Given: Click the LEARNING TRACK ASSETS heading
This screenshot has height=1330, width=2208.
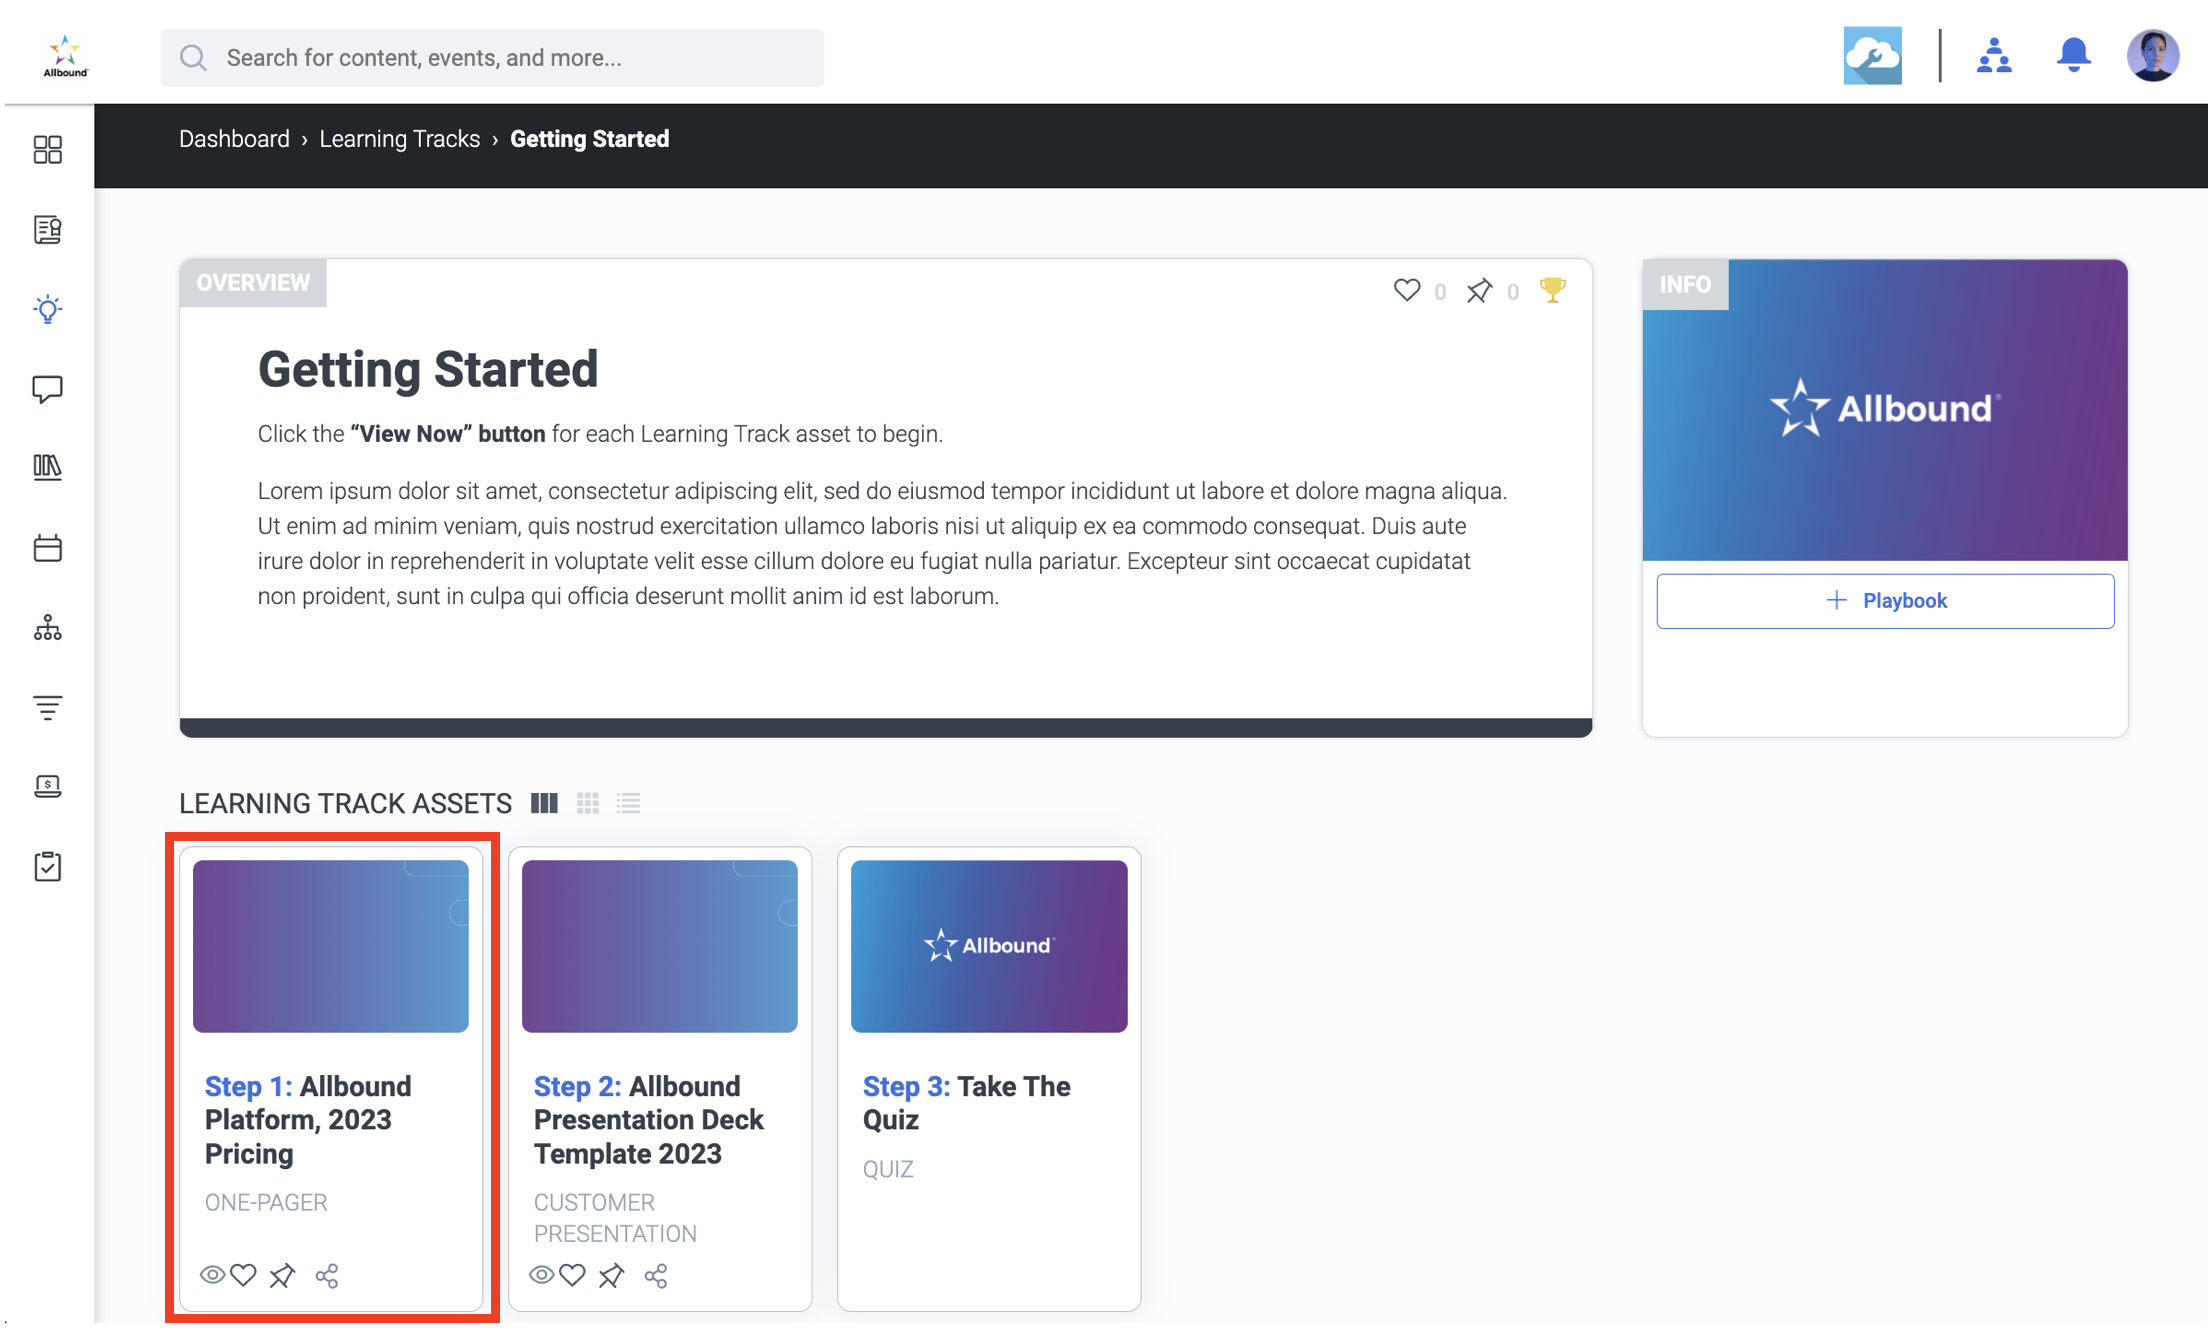Looking at the screenshot, I should [345, 804].
